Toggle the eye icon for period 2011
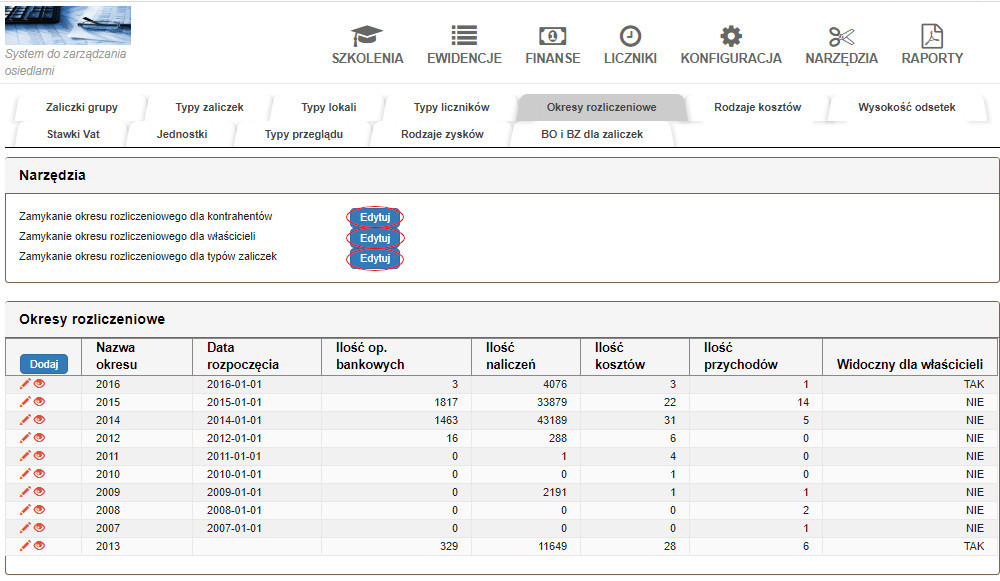Image resolution: width=1000 pixels, height=581 pixels. 40,456
